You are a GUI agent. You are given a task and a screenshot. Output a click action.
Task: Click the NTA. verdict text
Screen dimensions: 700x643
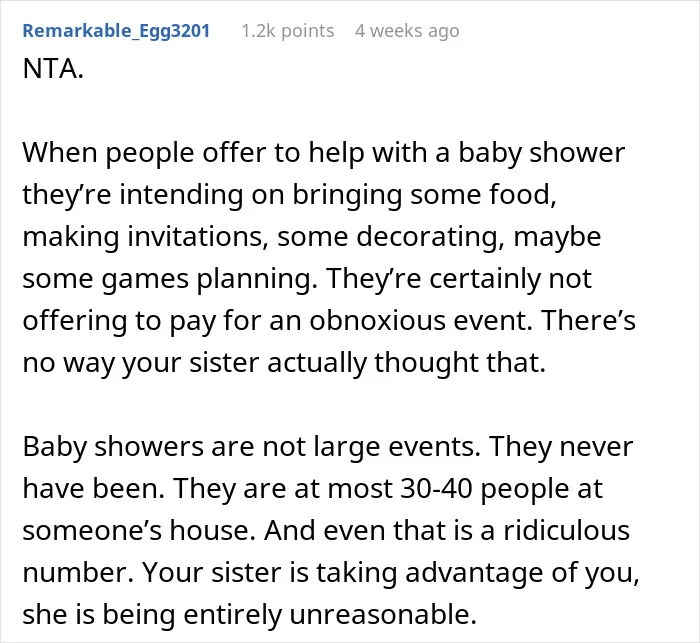pos(53,69)
